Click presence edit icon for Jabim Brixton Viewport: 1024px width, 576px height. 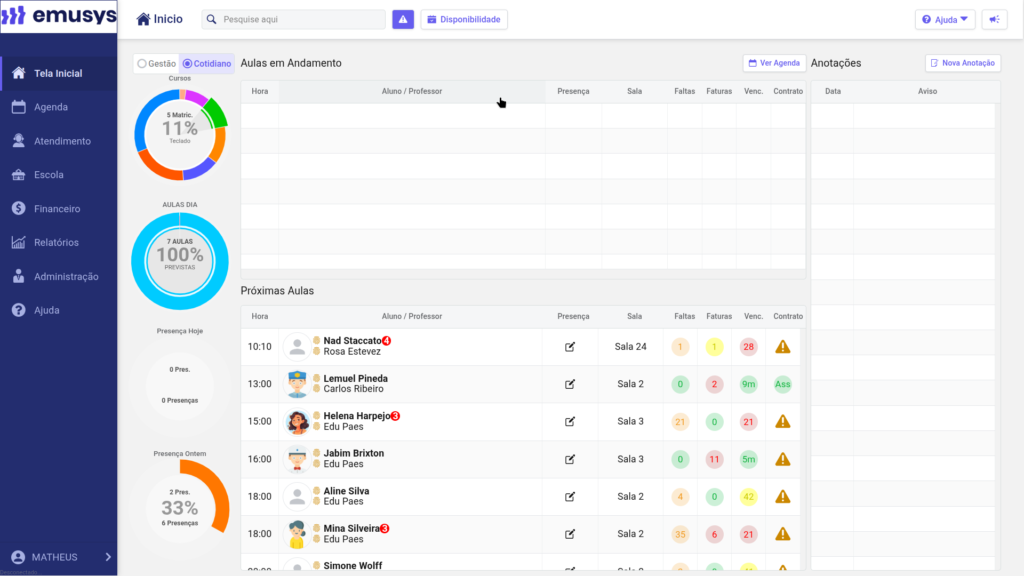570,460
